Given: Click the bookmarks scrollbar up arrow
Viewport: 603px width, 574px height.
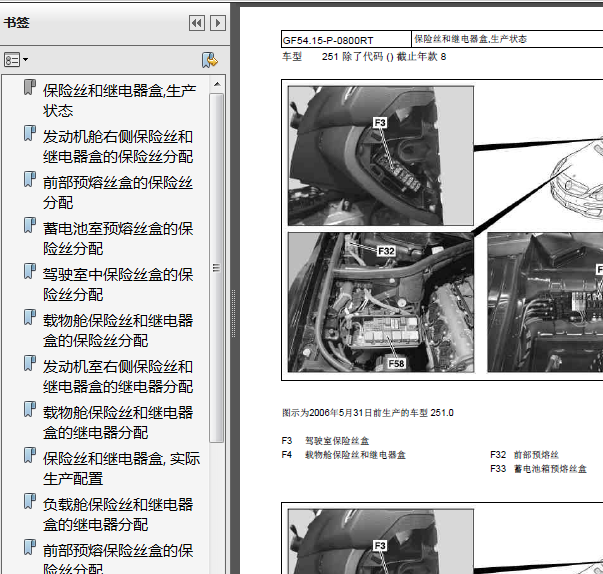Looking at the screenshot, I should pos(217,84).
